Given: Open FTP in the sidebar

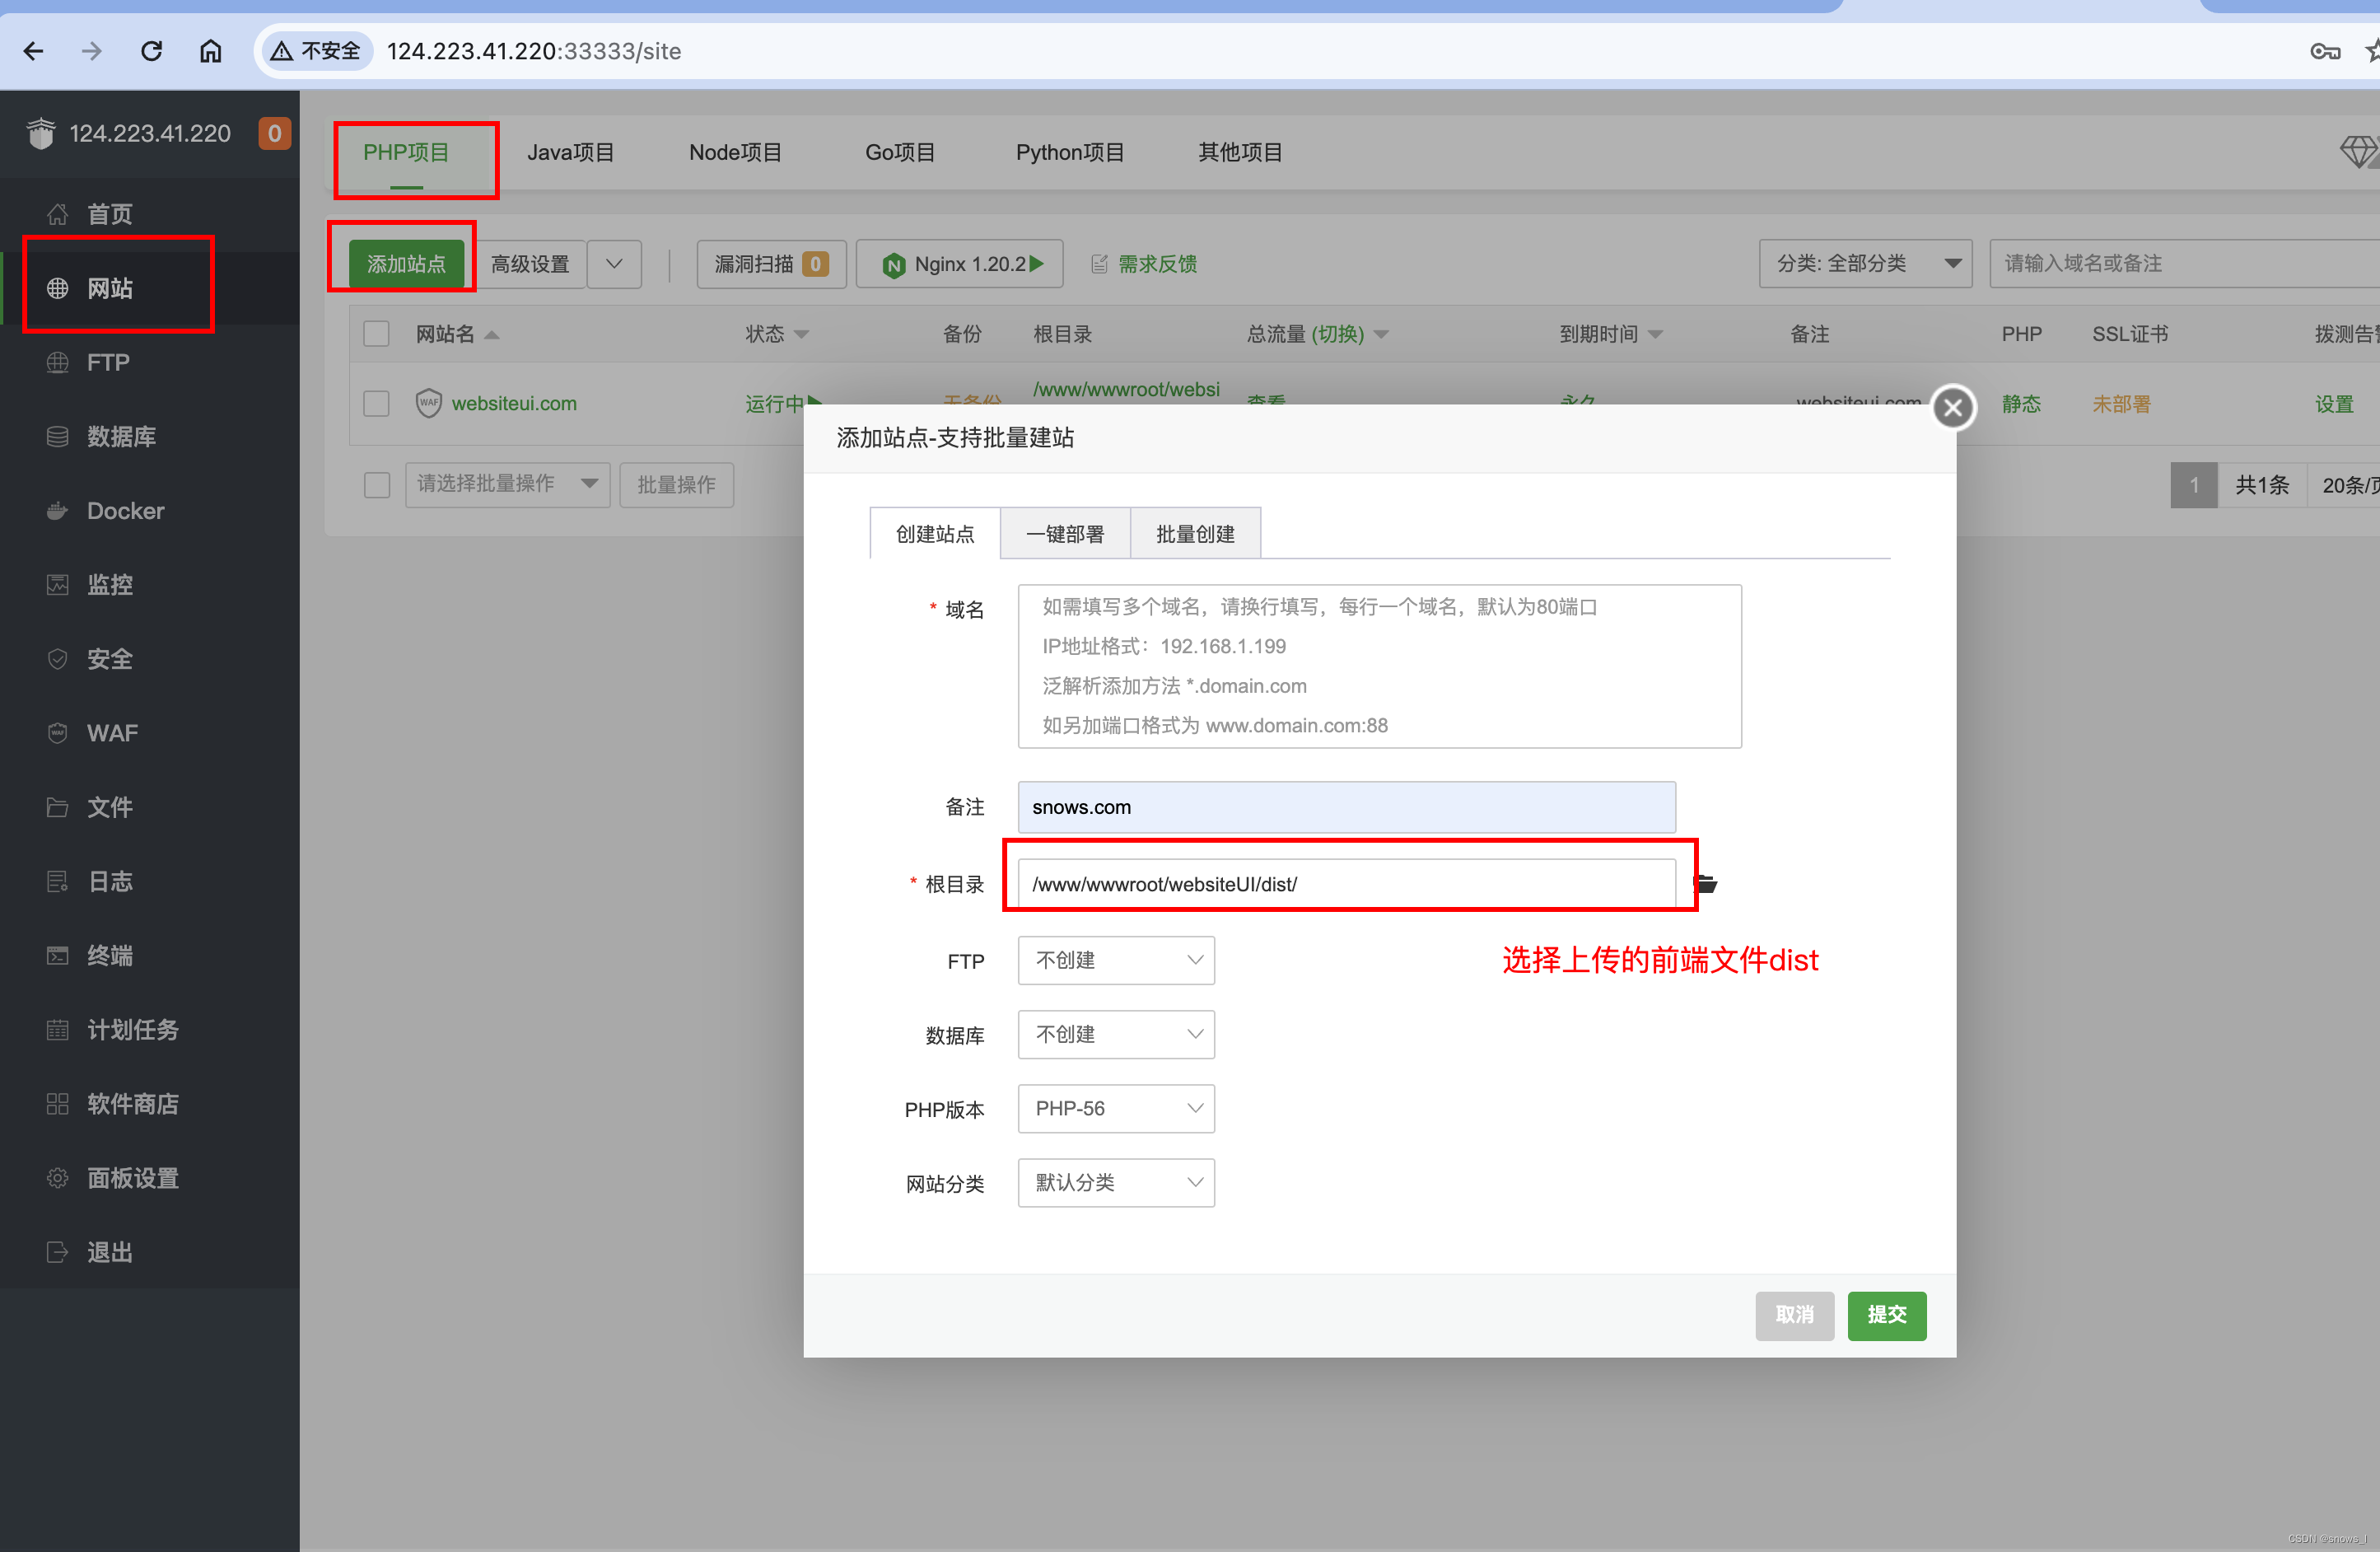Looking at the screenshot, I should [108, 362].
